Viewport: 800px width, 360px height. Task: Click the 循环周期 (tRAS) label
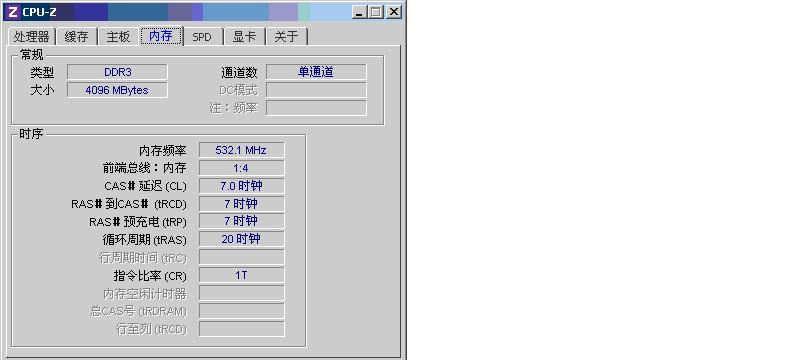tap(144, 240)
